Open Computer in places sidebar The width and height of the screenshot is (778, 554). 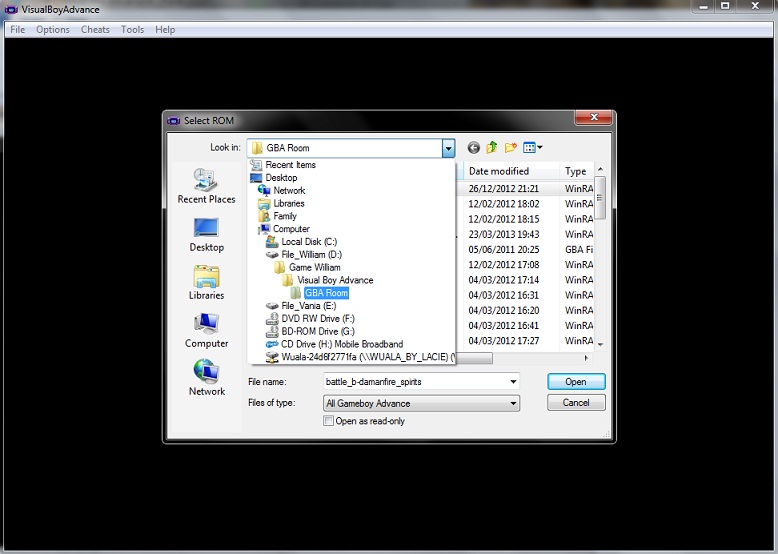pyautogui.click(x=206, y=330)
